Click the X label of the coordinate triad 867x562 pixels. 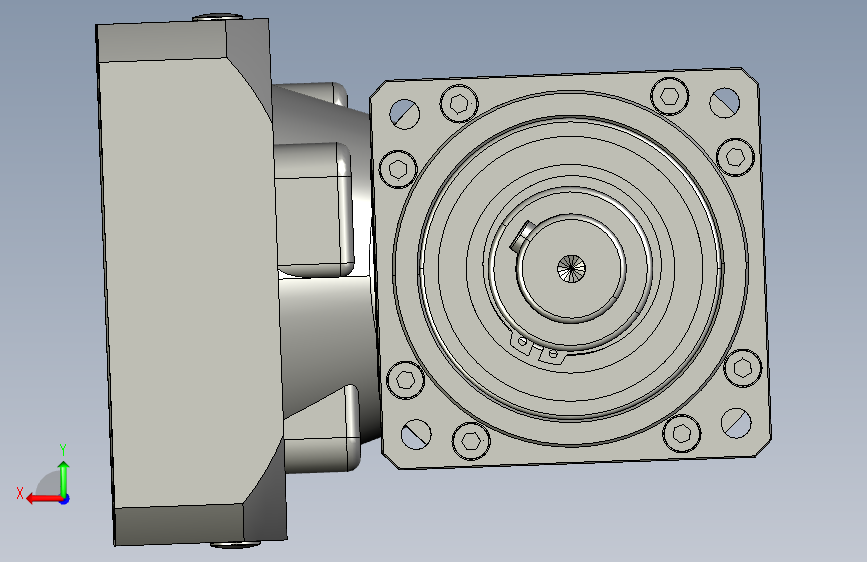(x=20, y=493)
